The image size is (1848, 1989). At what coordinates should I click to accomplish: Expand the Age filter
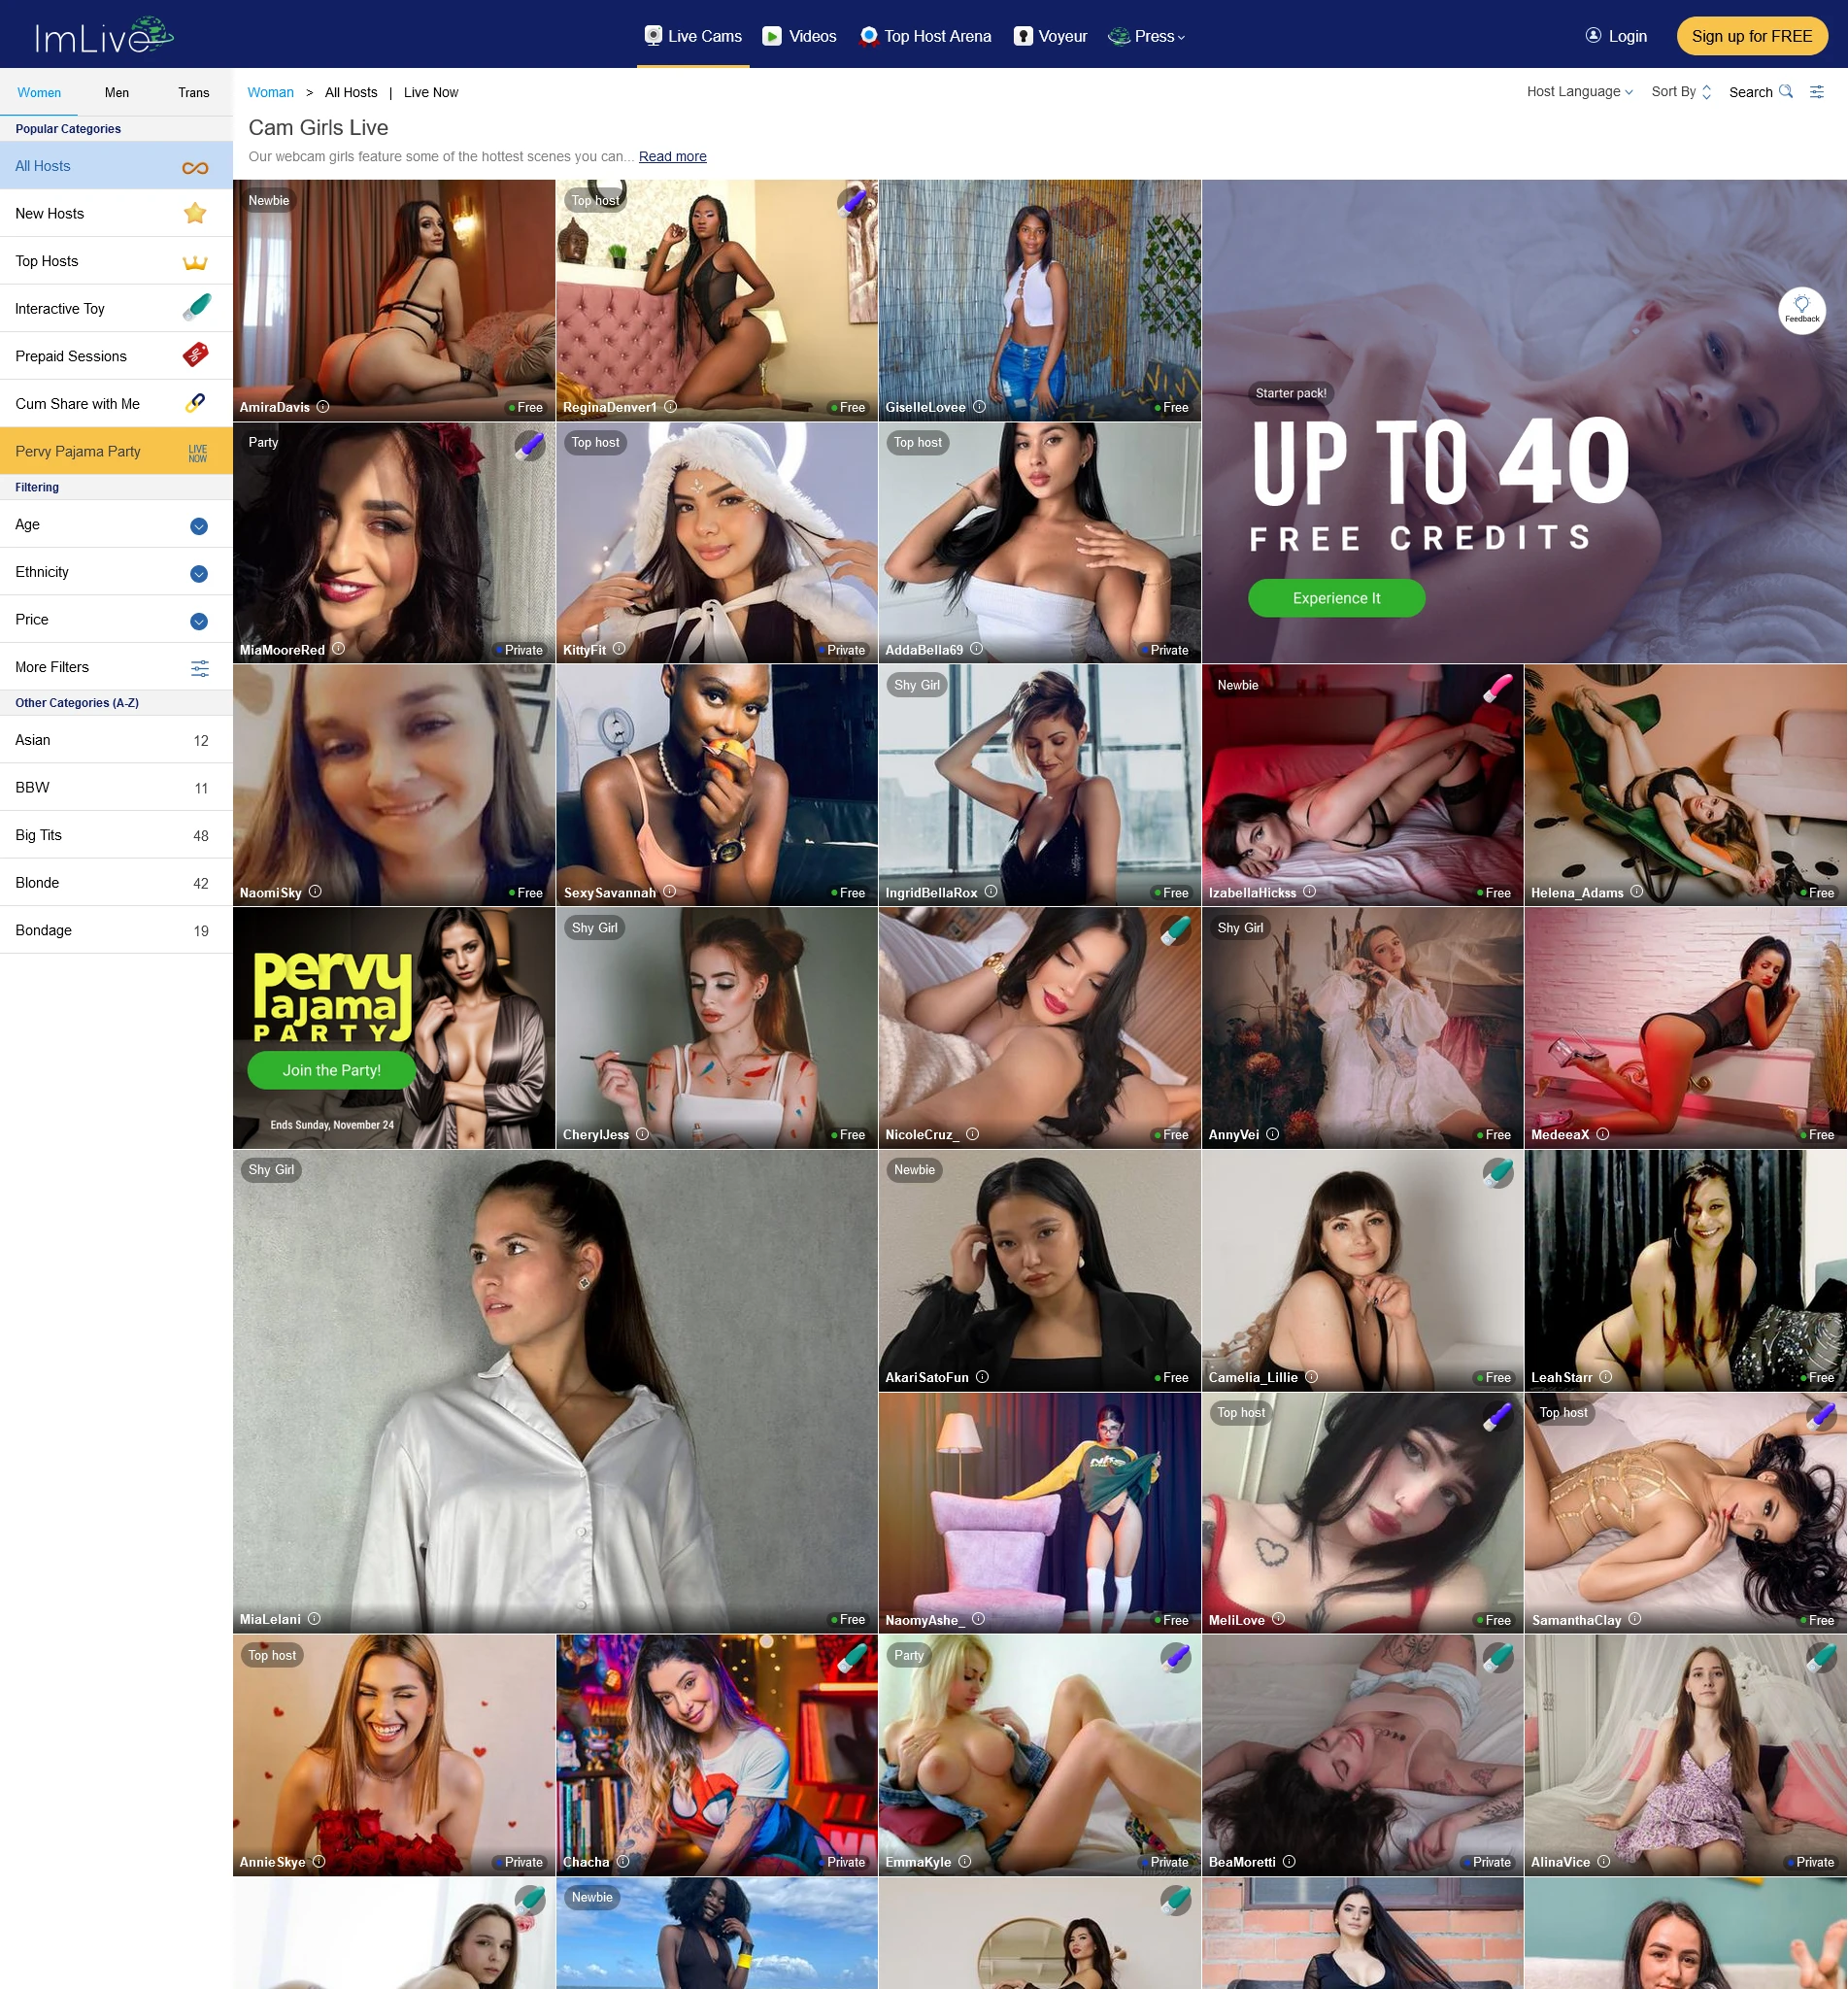[x=199, y=526]
